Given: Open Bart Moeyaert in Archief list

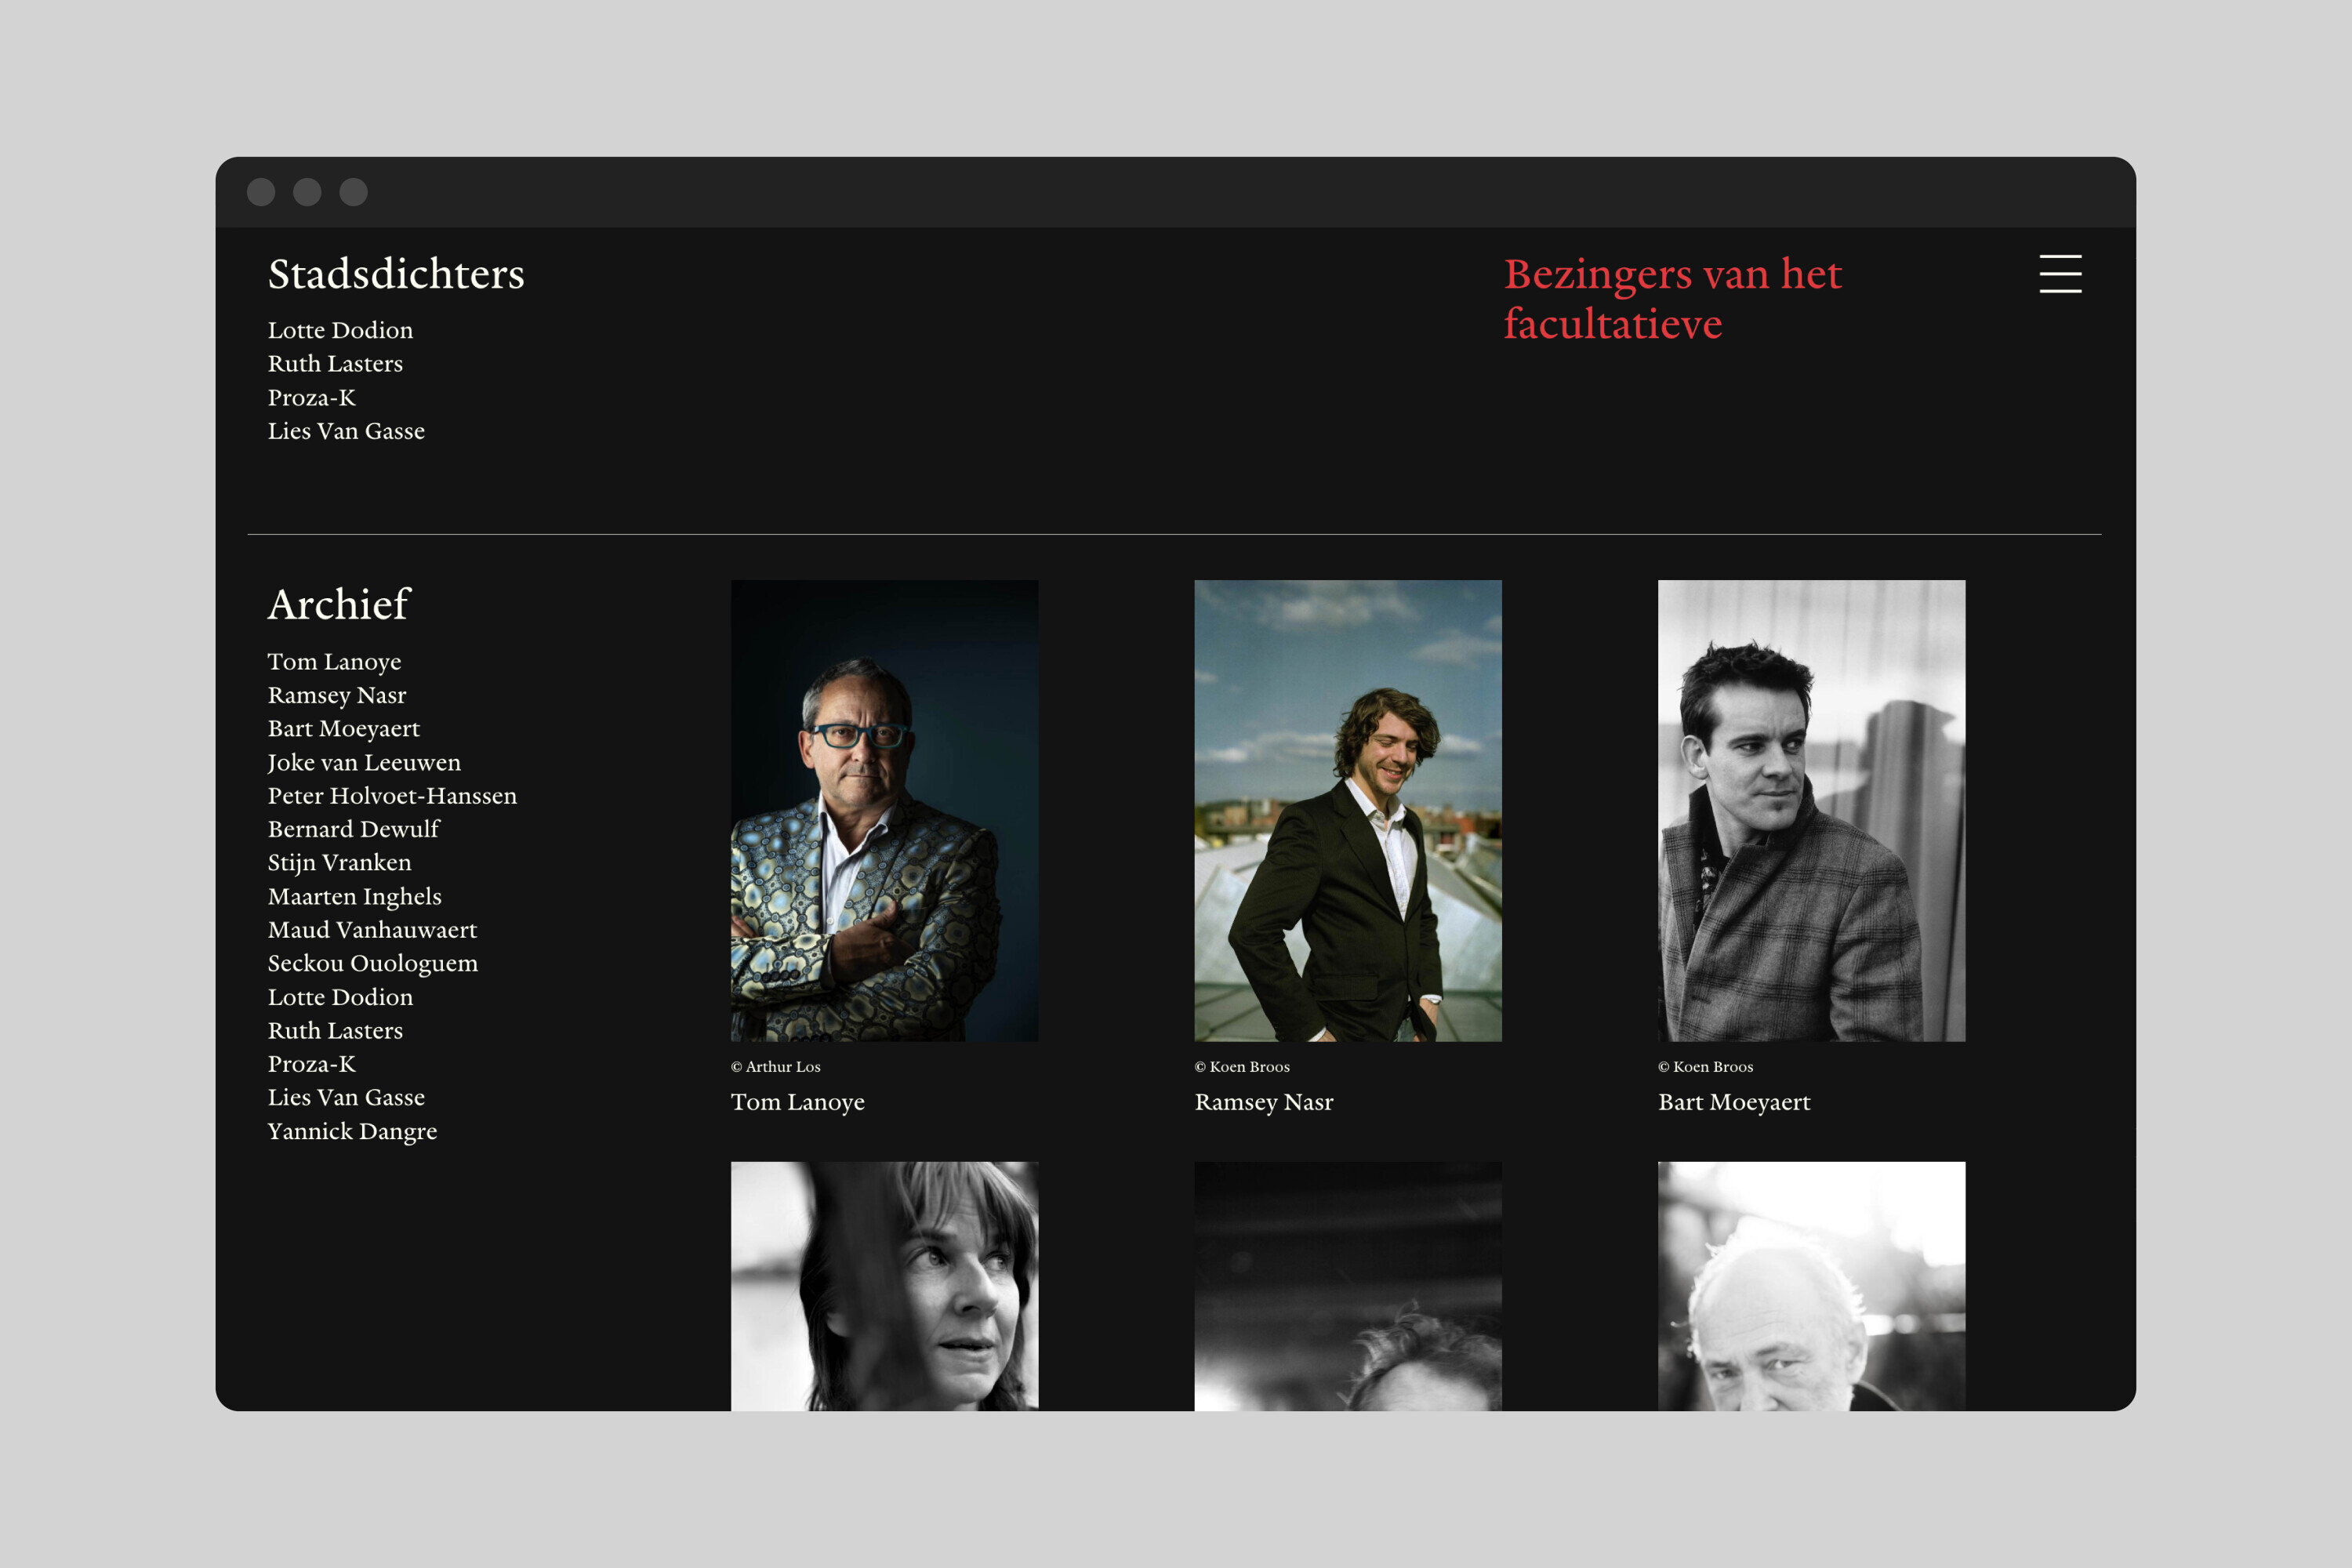Looking at the screenshot, I should [344, 729].
